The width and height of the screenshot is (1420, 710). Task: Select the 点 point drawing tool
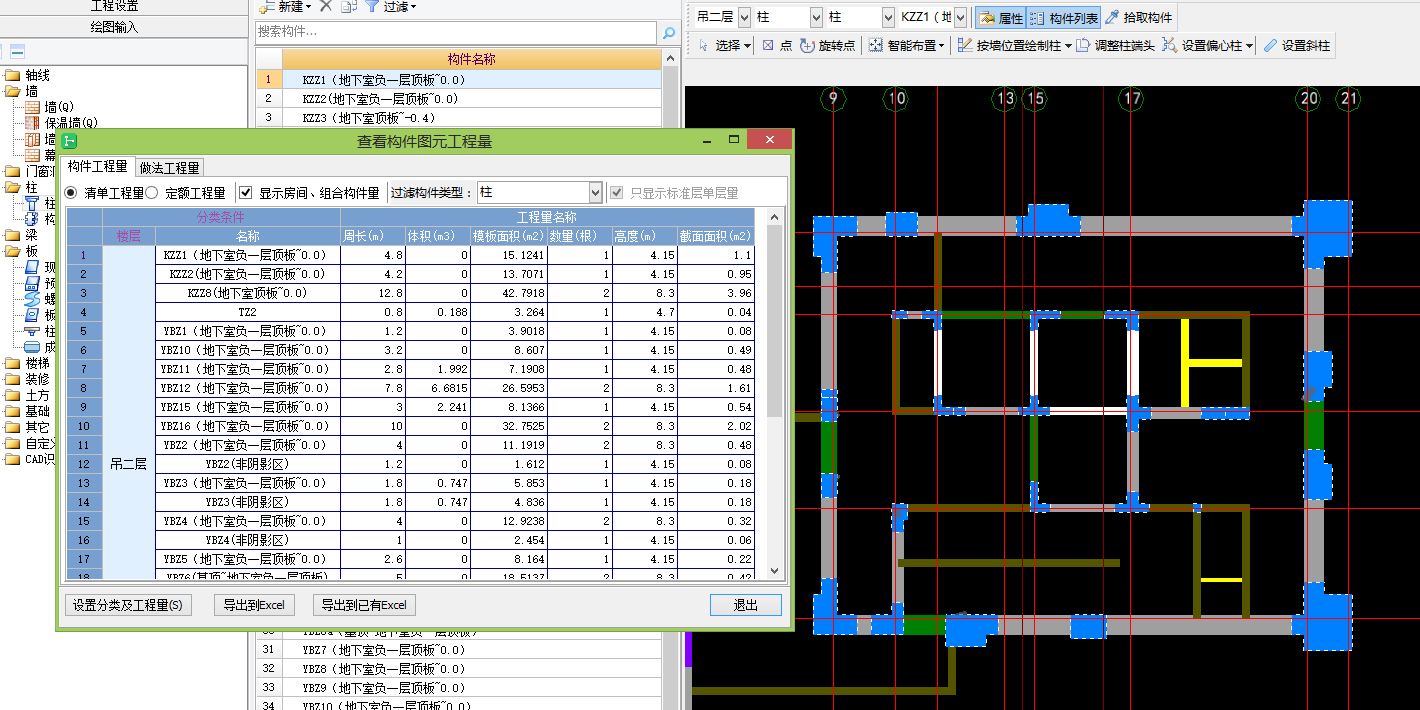coord(777,46)
